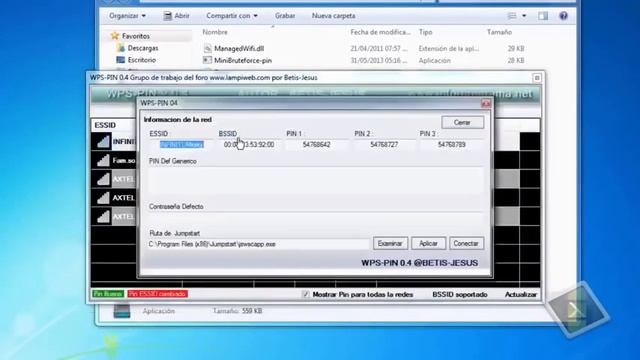Click the Aplicar button
The height and width of the screenshot is (360, 640).
[428, 243]
